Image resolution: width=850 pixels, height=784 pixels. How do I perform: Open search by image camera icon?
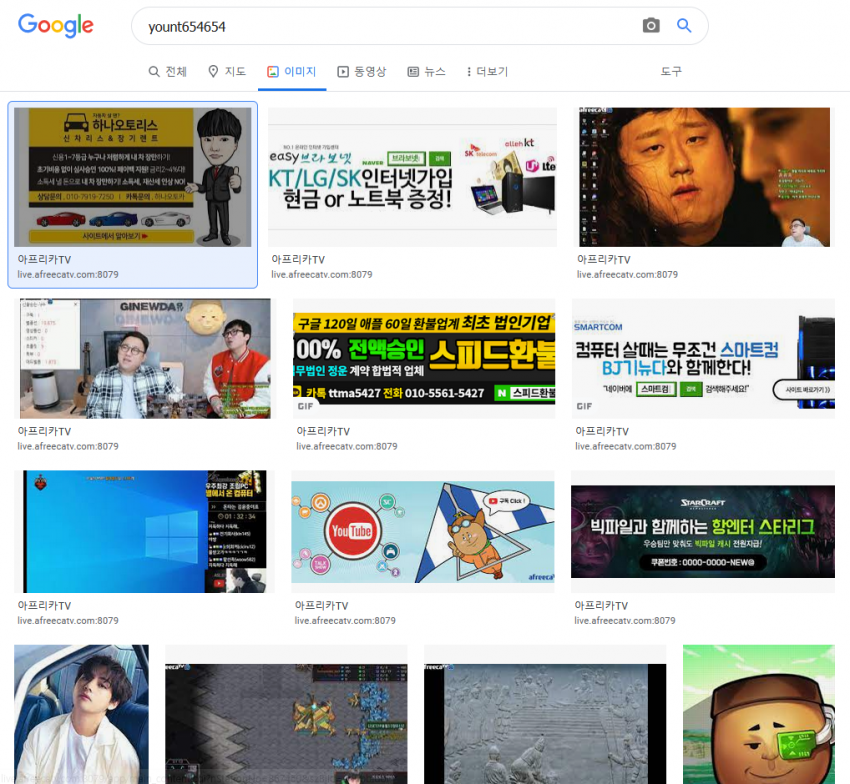(x=651, y=25)
